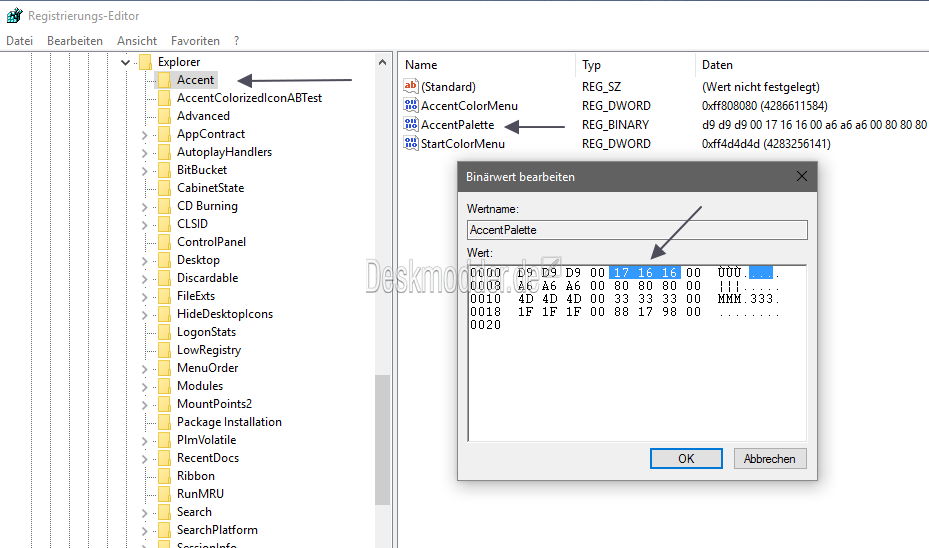Expand the Search key
This screenshot has height=548, width=929.
pos(145,513)
